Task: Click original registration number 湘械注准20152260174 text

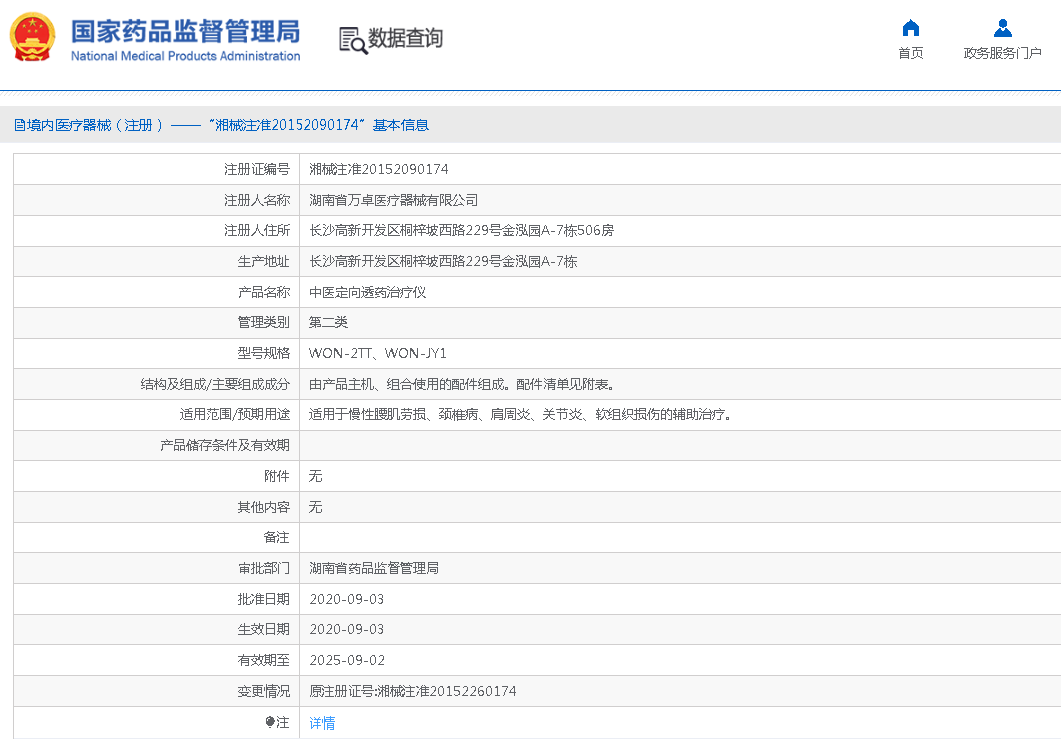Action: [x=413, y=691]
